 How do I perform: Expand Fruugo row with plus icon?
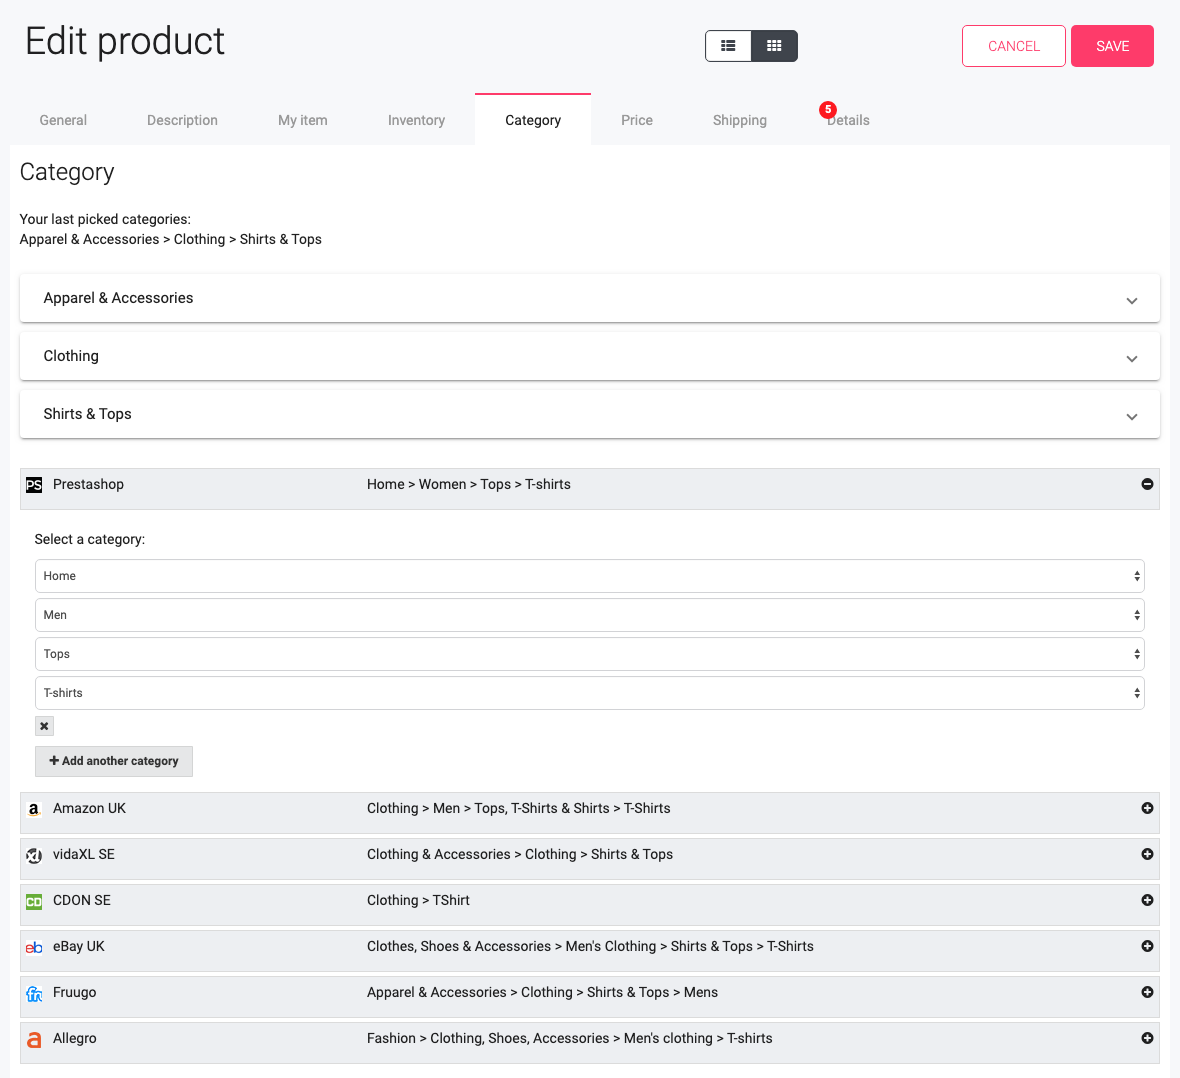(1147, 991)
